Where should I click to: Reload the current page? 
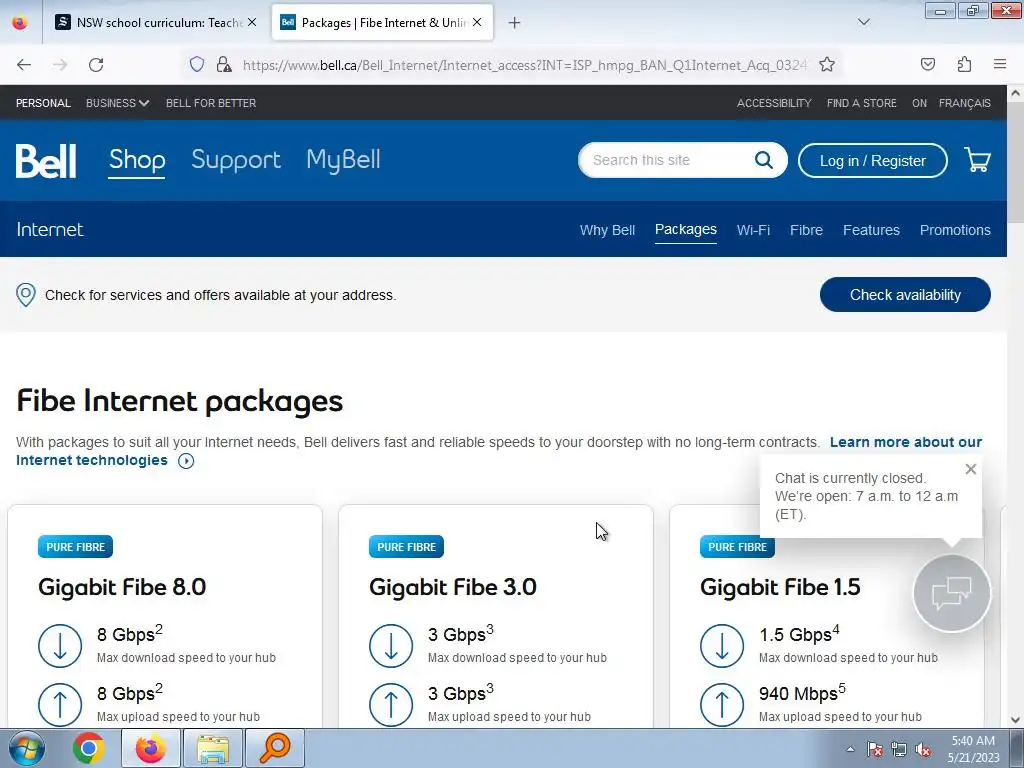click(96, 65)
